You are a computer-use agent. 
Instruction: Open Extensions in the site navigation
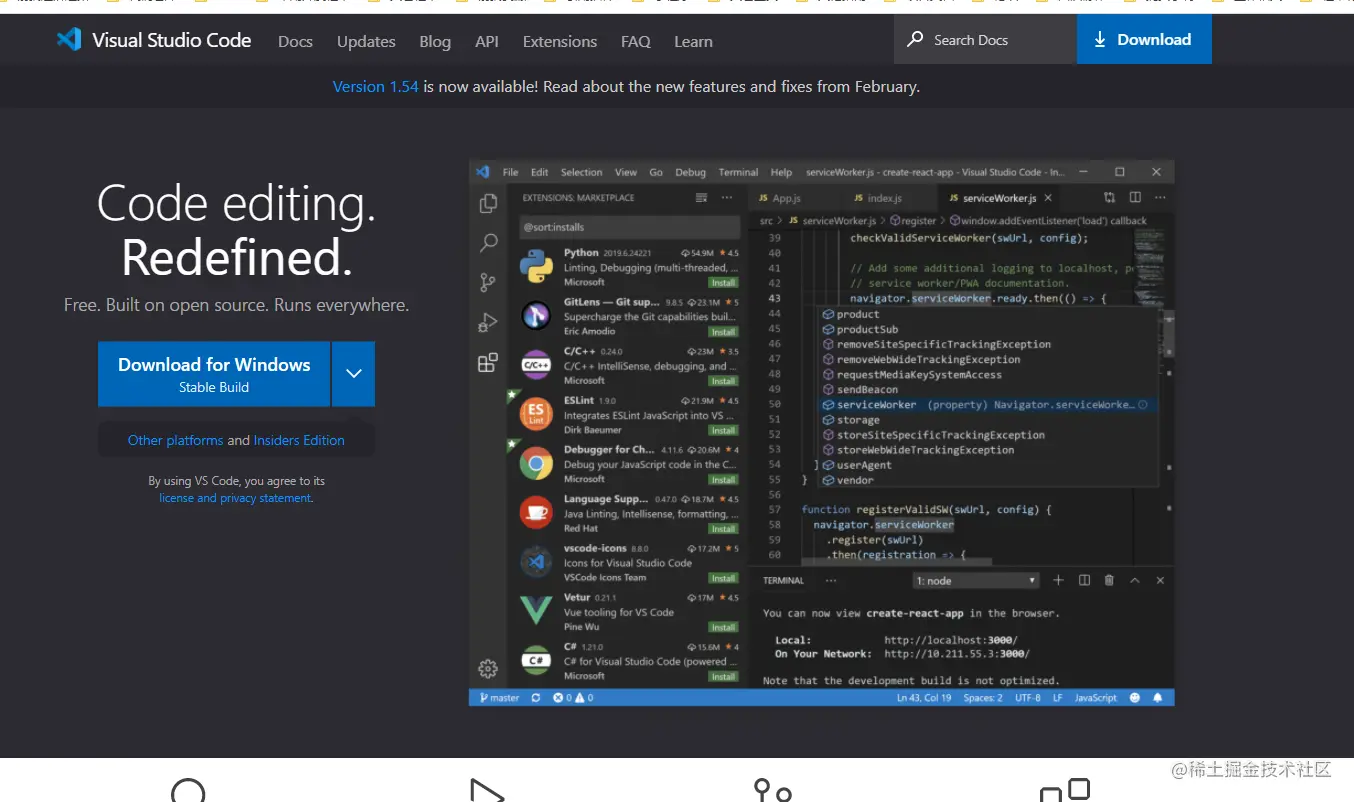pos(560,41)
